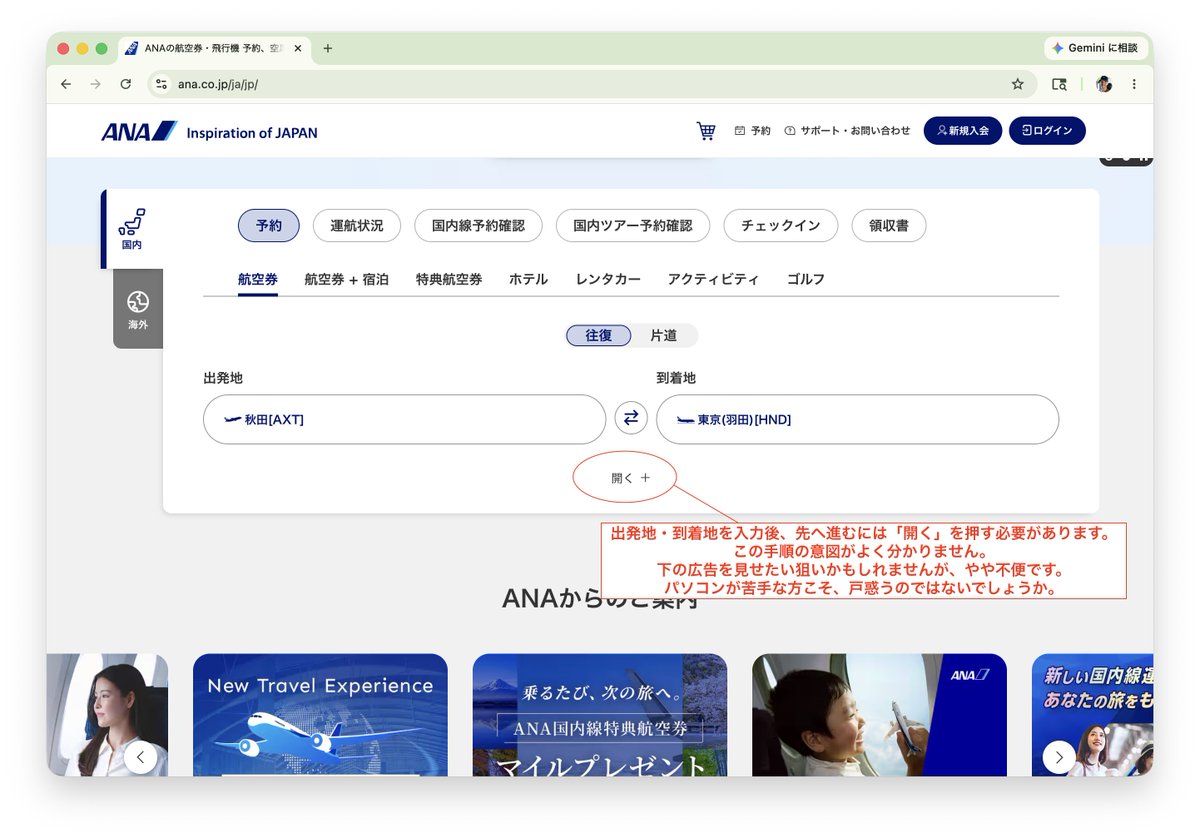Open the Chrome profile avatar

(x=1104, y=84)
